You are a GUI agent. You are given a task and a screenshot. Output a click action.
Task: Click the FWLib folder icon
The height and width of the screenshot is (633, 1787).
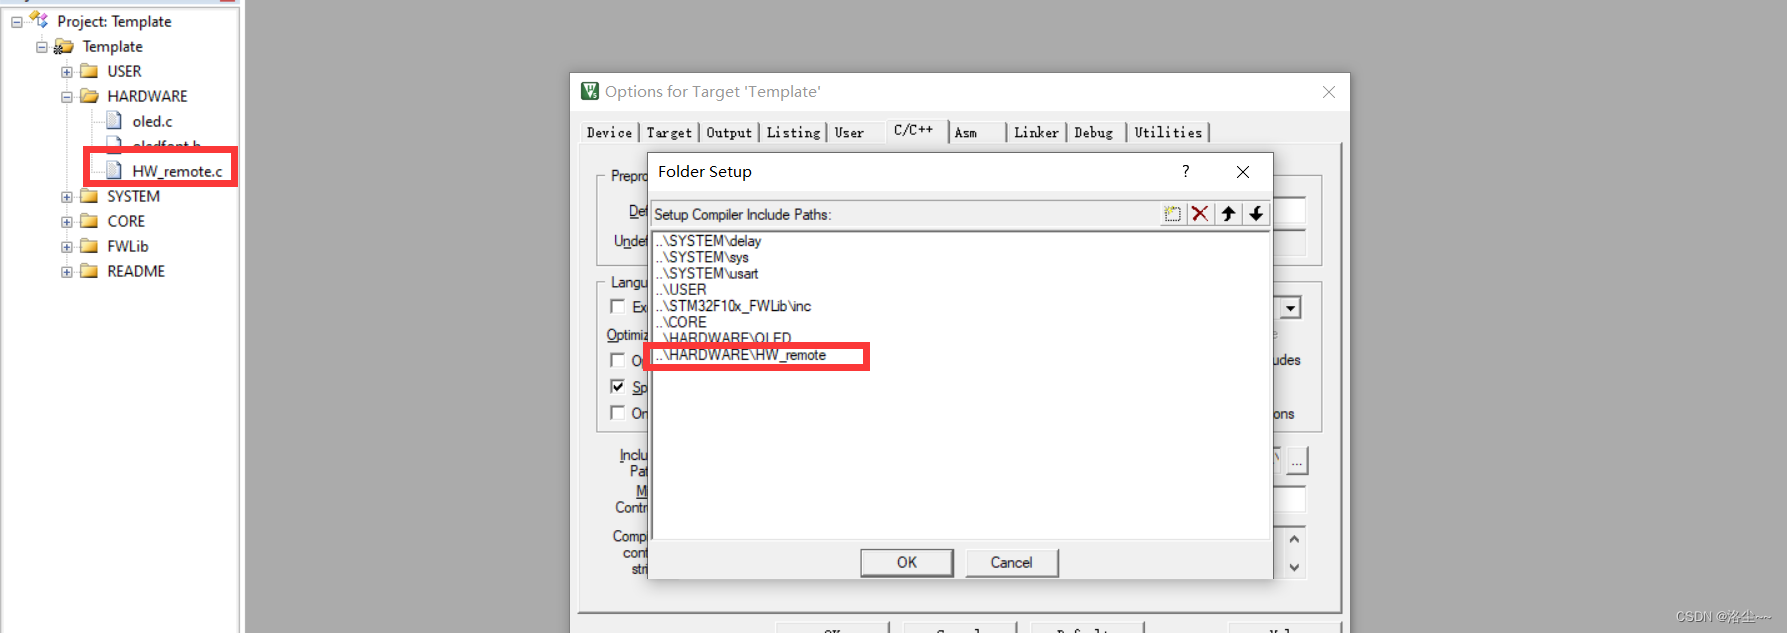click(x=89, y=246)
